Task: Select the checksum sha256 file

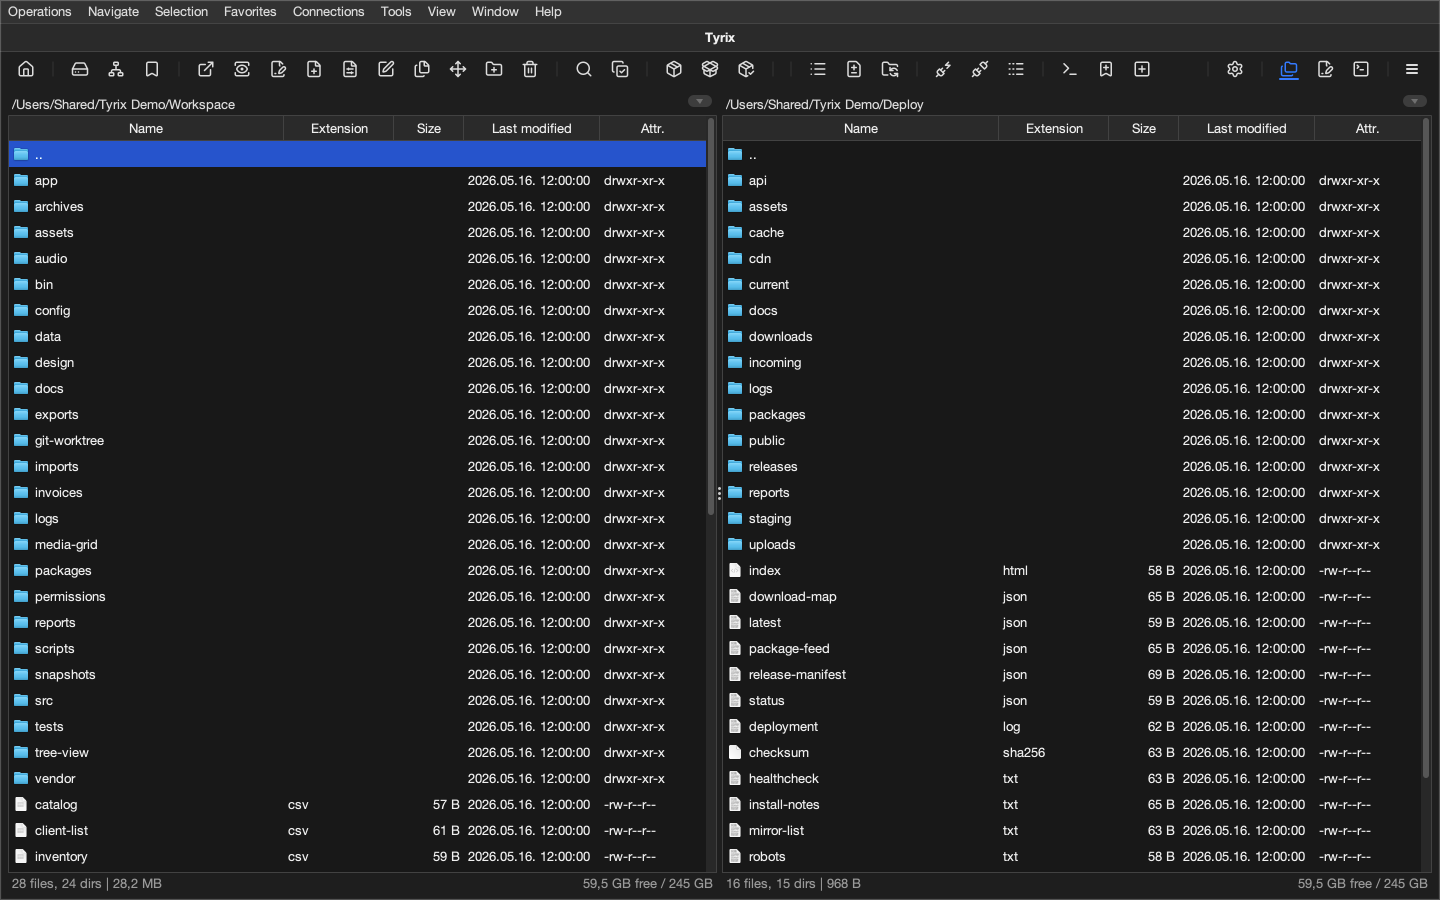Action: pos(1072,752)
